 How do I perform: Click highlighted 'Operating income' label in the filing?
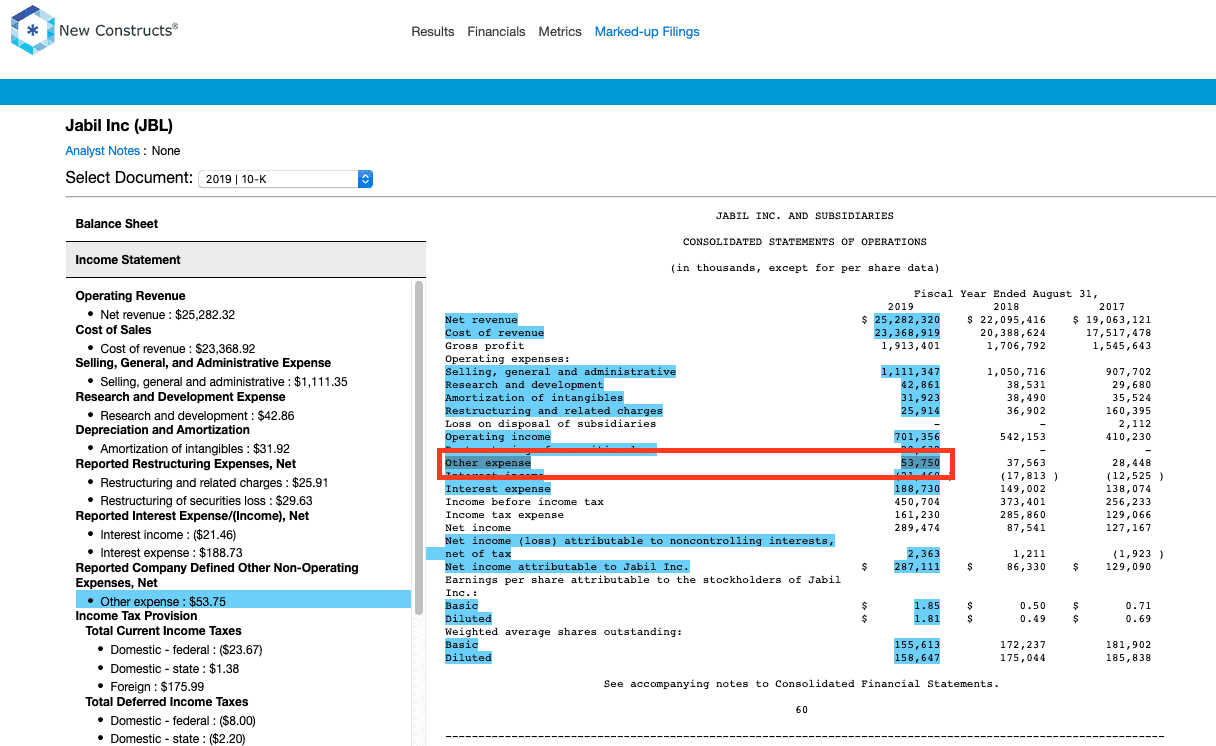pos(498,437)
